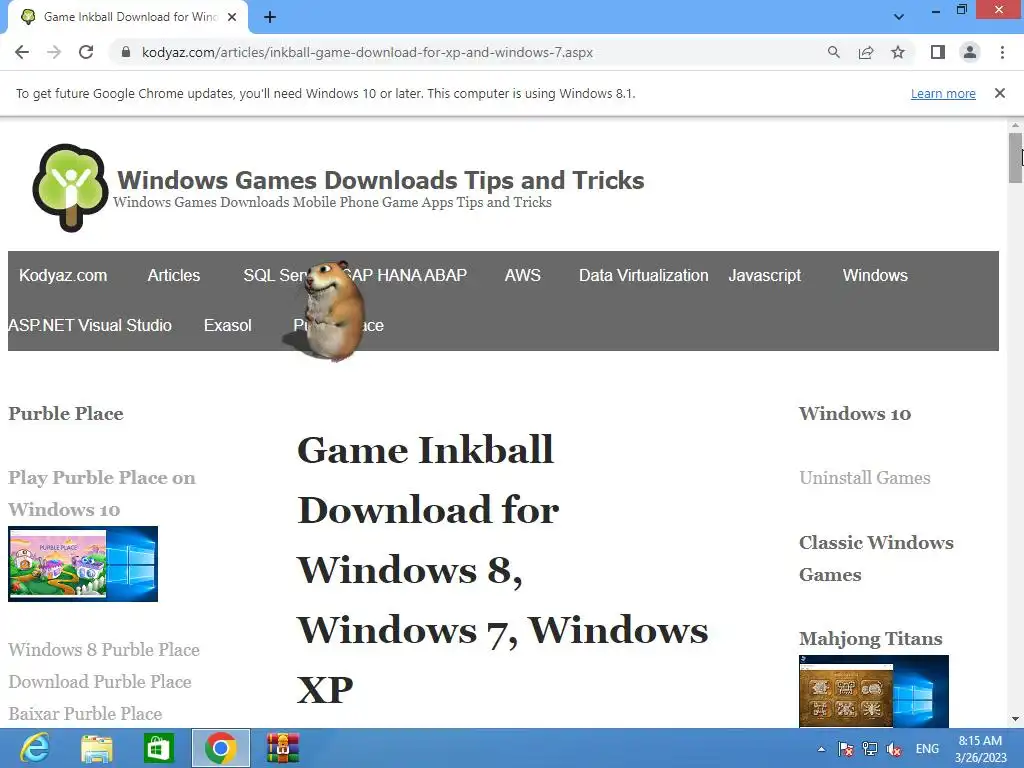Open Windows Games Downloads Tips and Tricks heading
This screenshot has height=768, width=1024.
[x=381, y=180]
